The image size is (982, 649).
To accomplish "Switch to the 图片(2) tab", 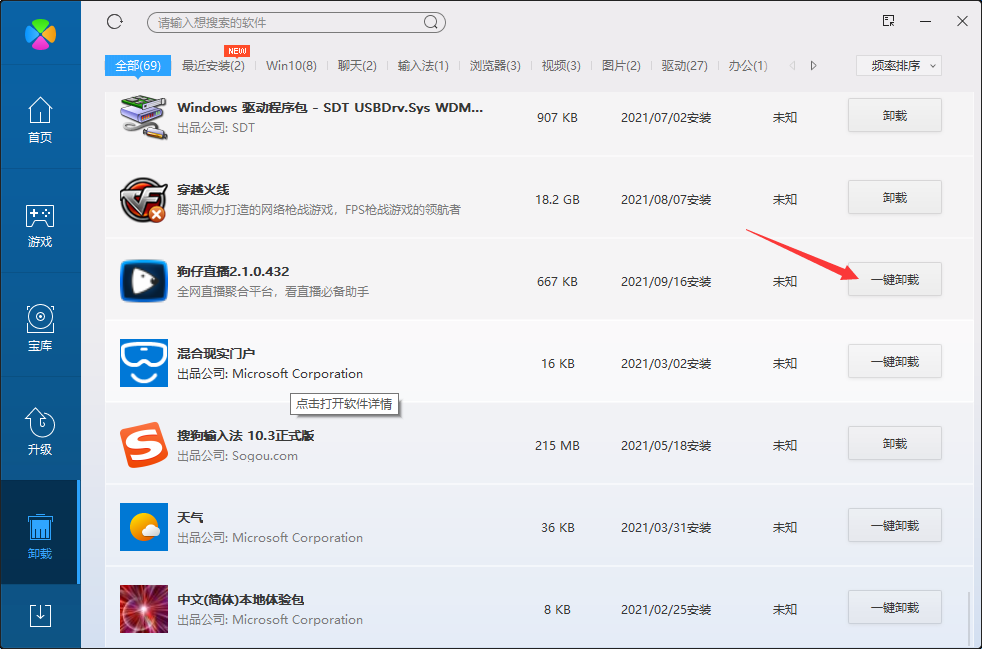I will 621,65.
